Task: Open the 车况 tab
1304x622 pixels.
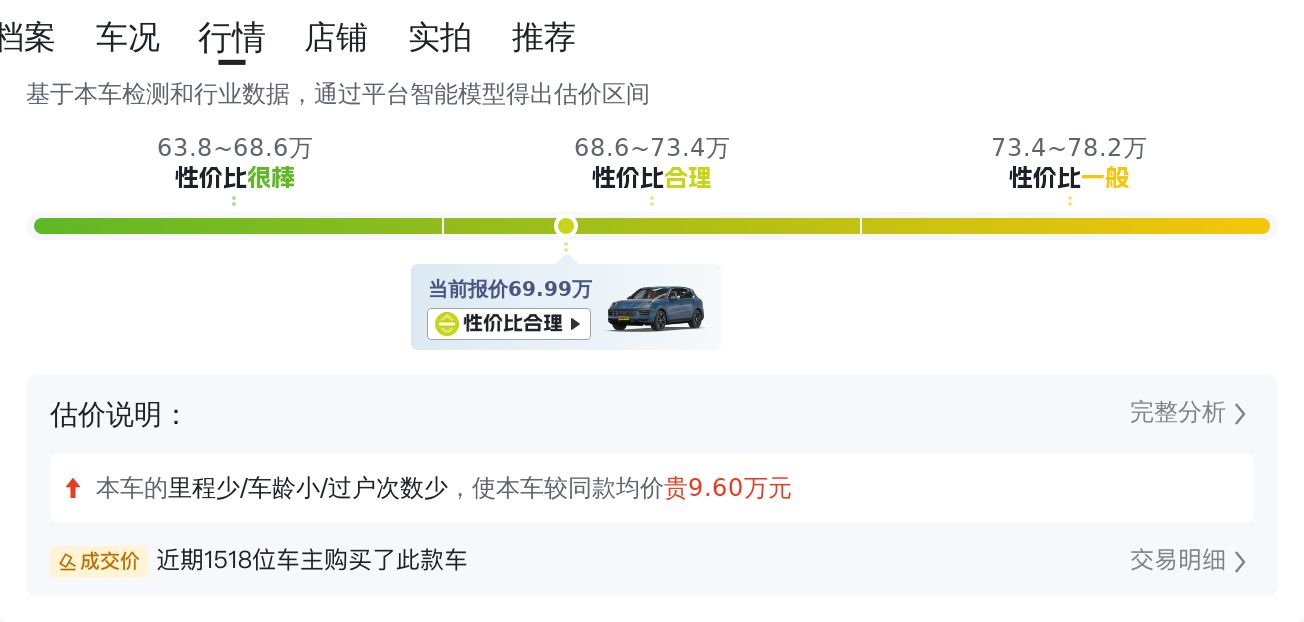Action: 127,38
